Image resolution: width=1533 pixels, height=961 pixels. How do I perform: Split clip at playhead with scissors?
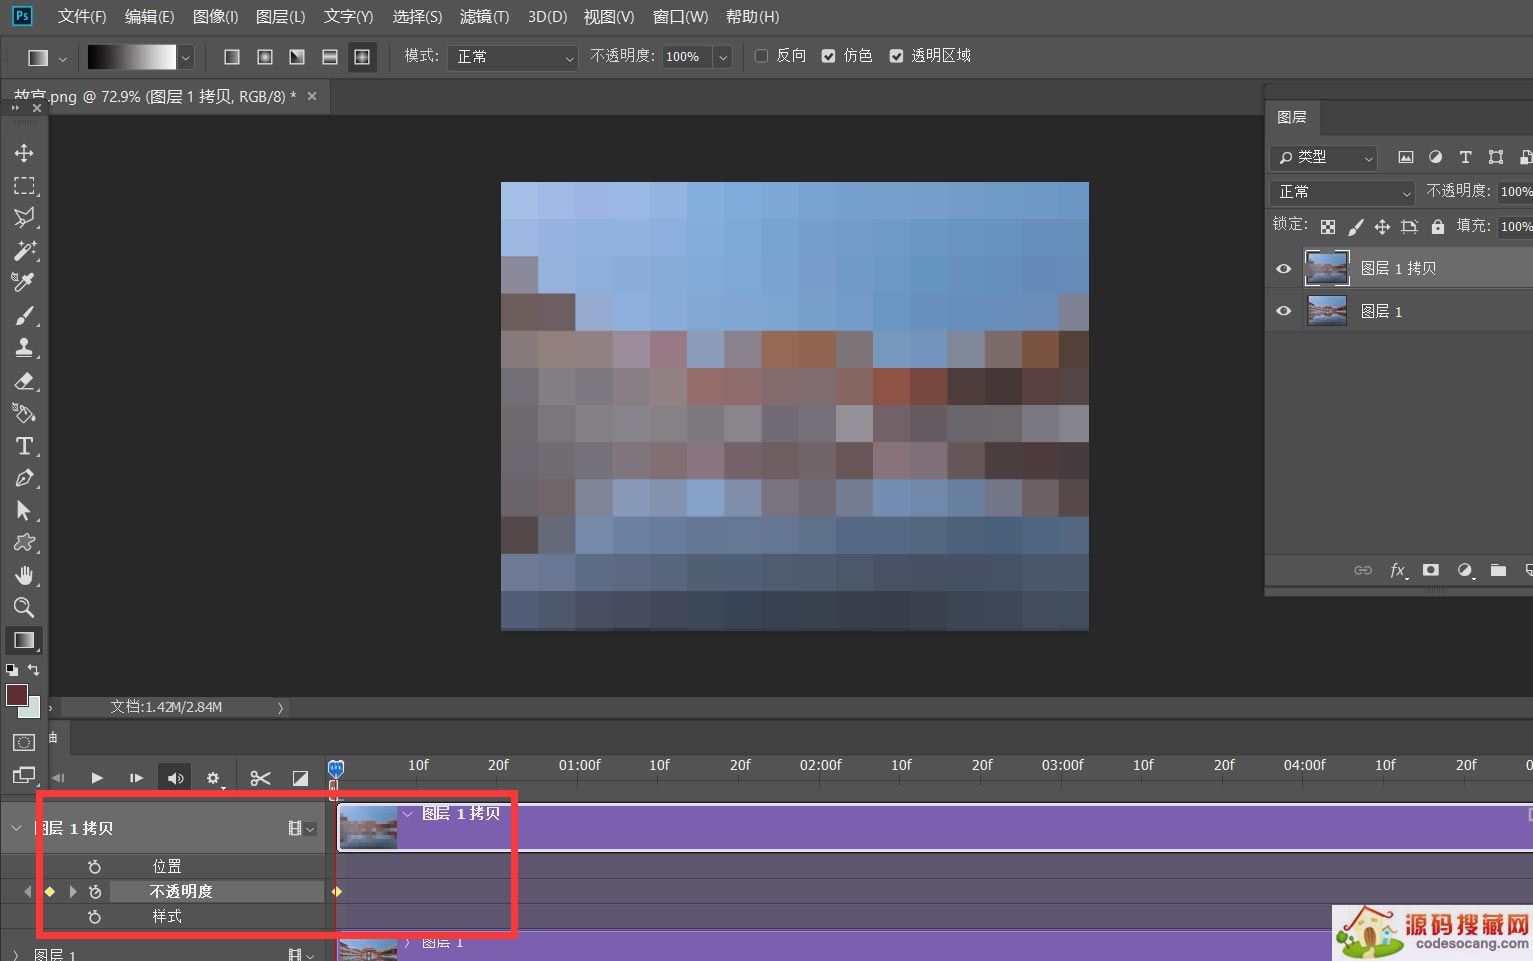tap(260, 778)
